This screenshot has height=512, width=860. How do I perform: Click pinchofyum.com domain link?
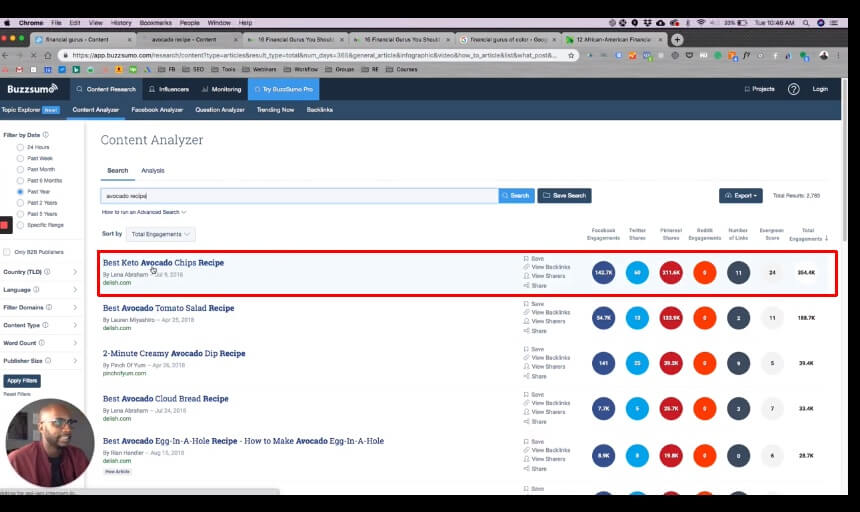(125, 373)
